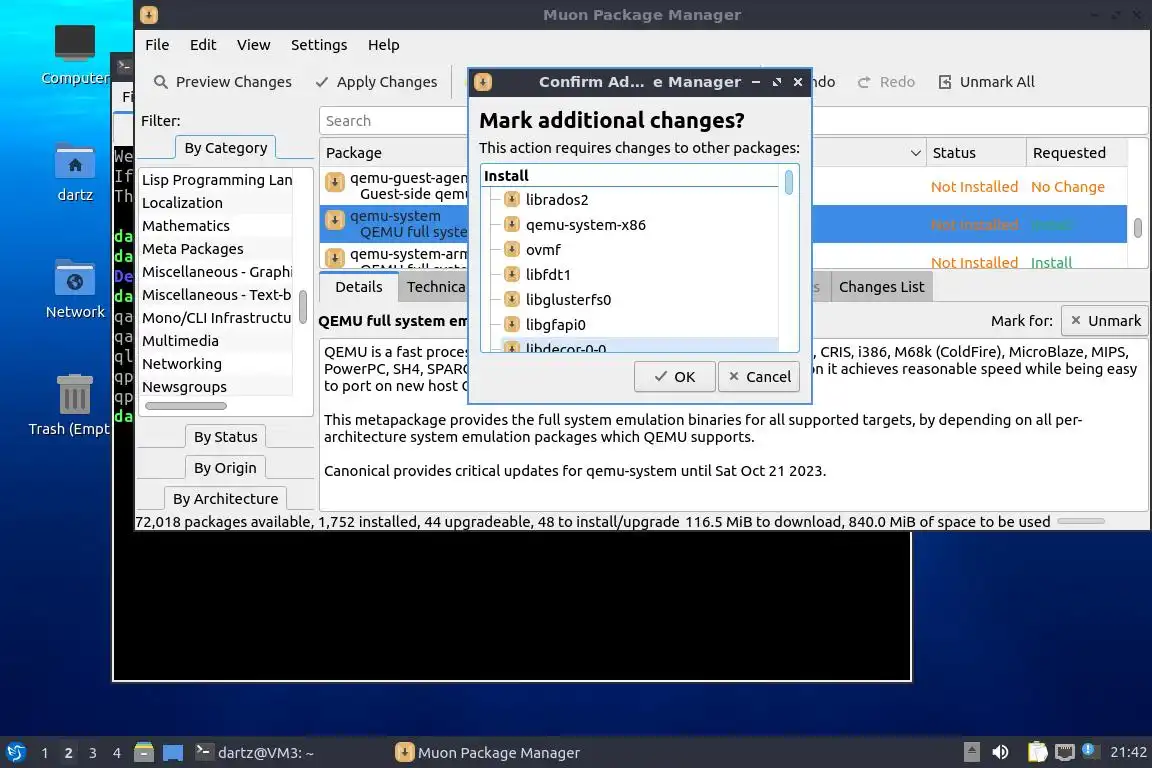Click the libfdt1 package icon
Image resolution: width=1152 pixels, height=768 pixels.
tap(512, 274)
